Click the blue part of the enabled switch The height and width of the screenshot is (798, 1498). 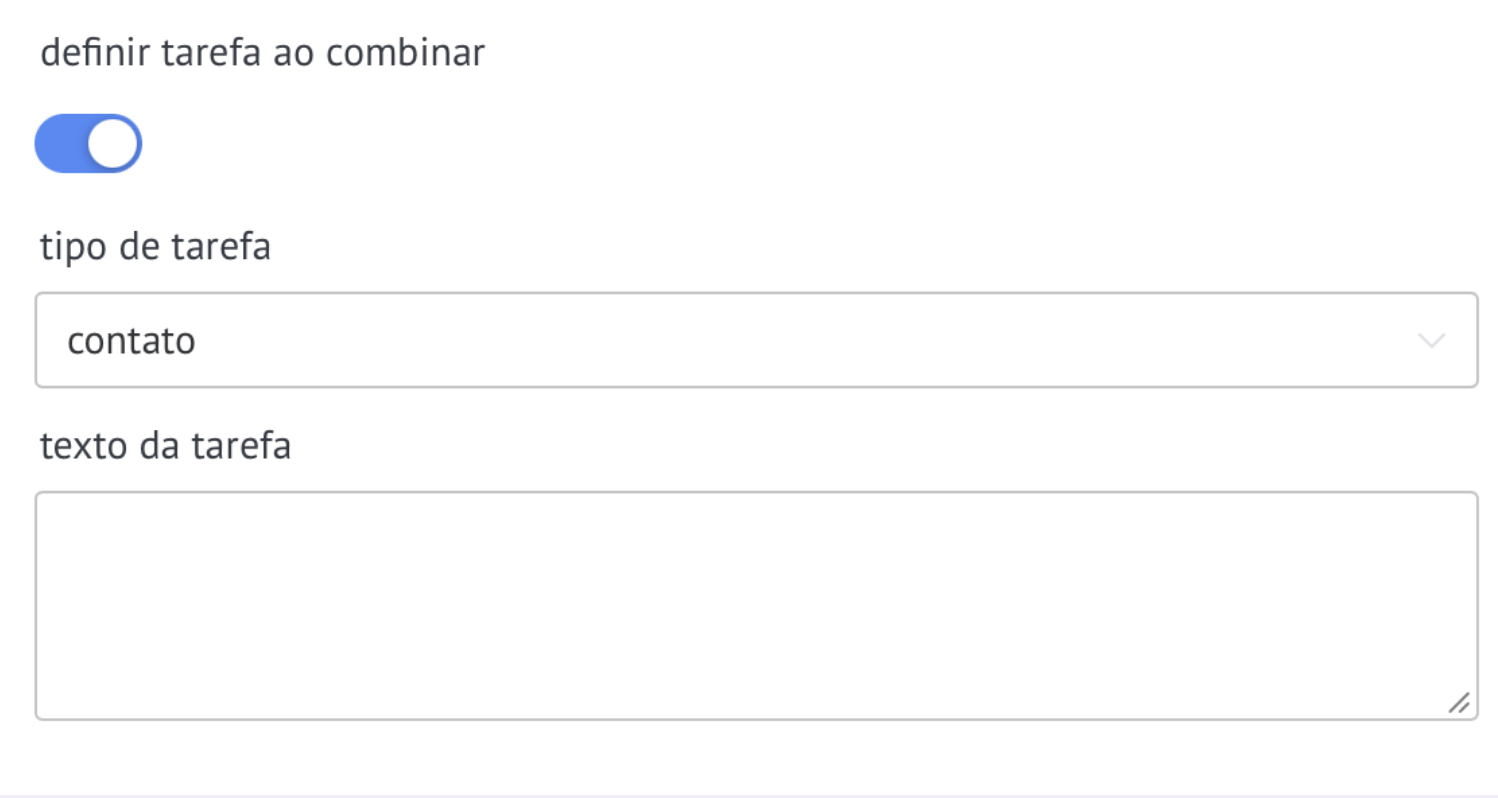pos(60,143)
